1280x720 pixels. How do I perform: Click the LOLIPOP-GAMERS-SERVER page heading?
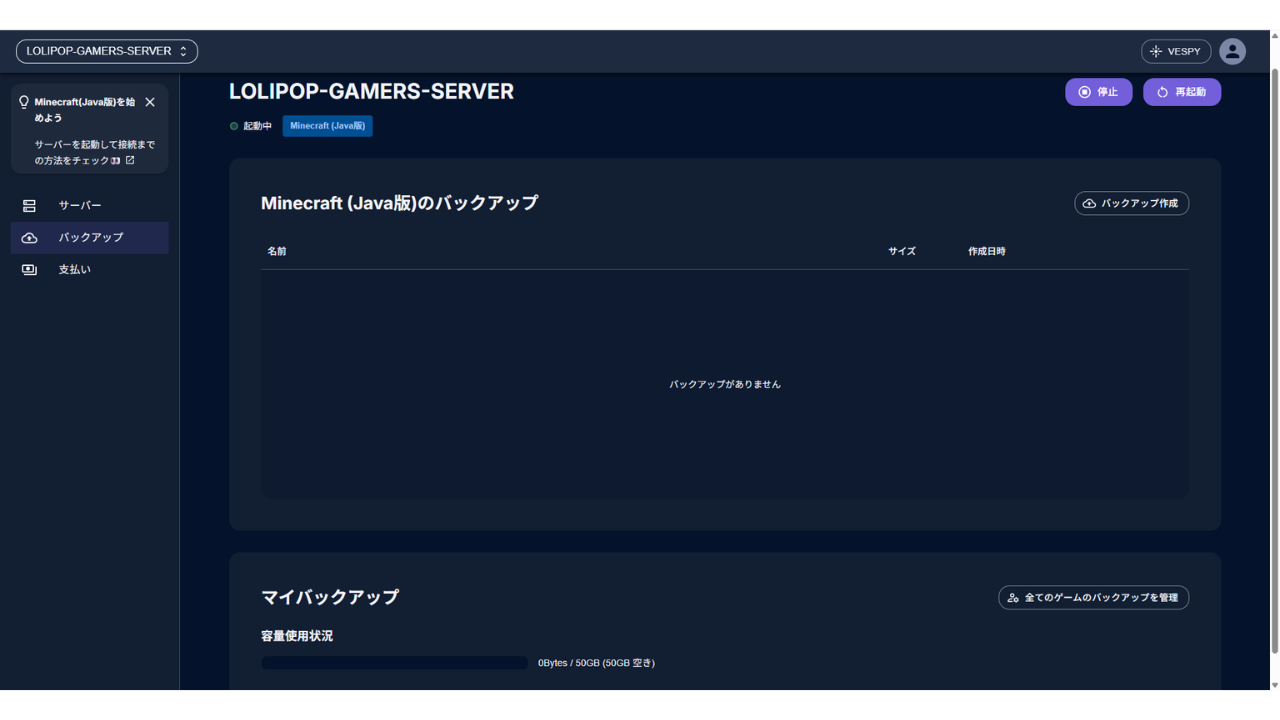coord(371,91)
